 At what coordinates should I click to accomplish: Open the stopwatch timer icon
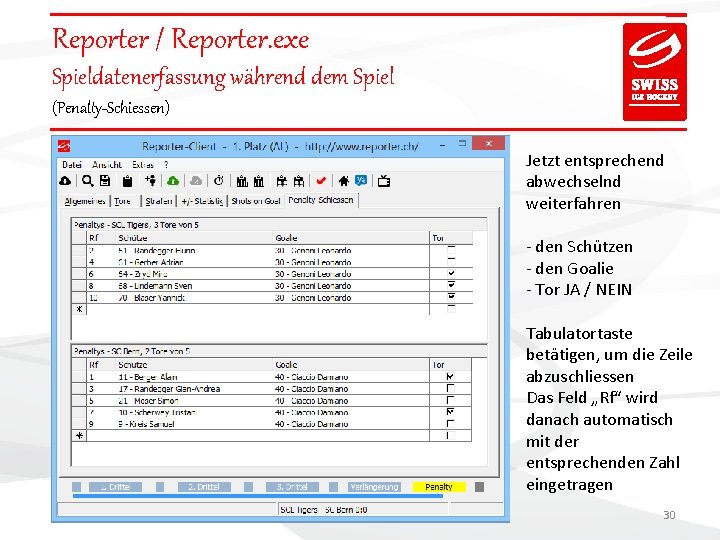coord(219,180)
